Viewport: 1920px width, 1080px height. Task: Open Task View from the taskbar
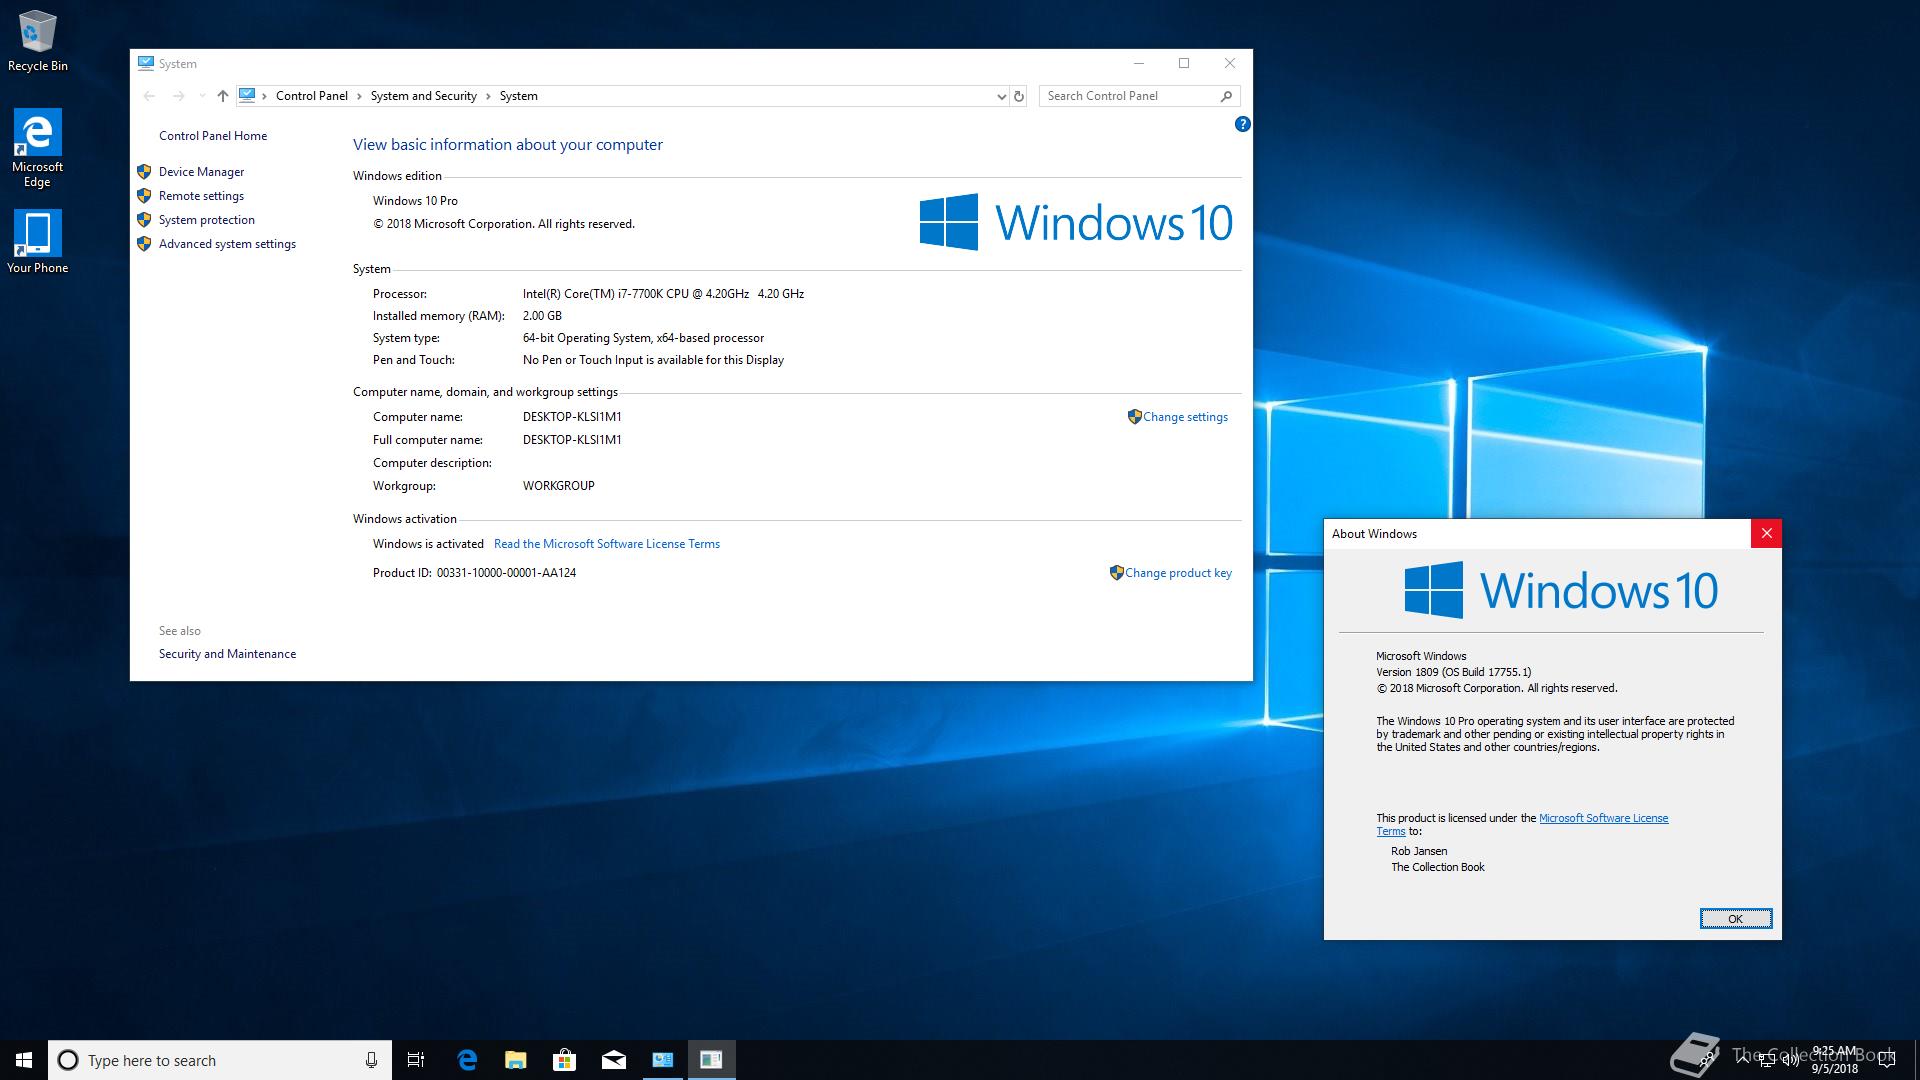click(416, 1060)
